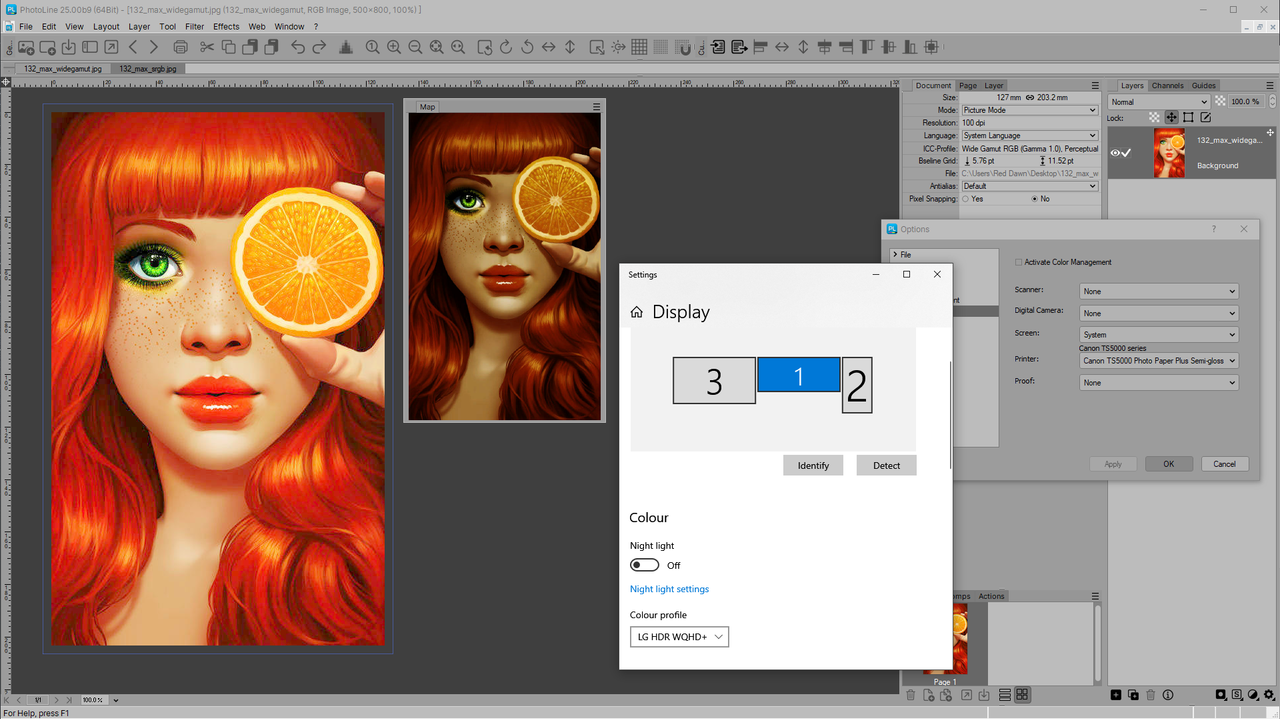The height and width of the screenshot is (719, 1280).
Task: Click the Rotate Counter-clockwise icon
Action: [527, 47]
